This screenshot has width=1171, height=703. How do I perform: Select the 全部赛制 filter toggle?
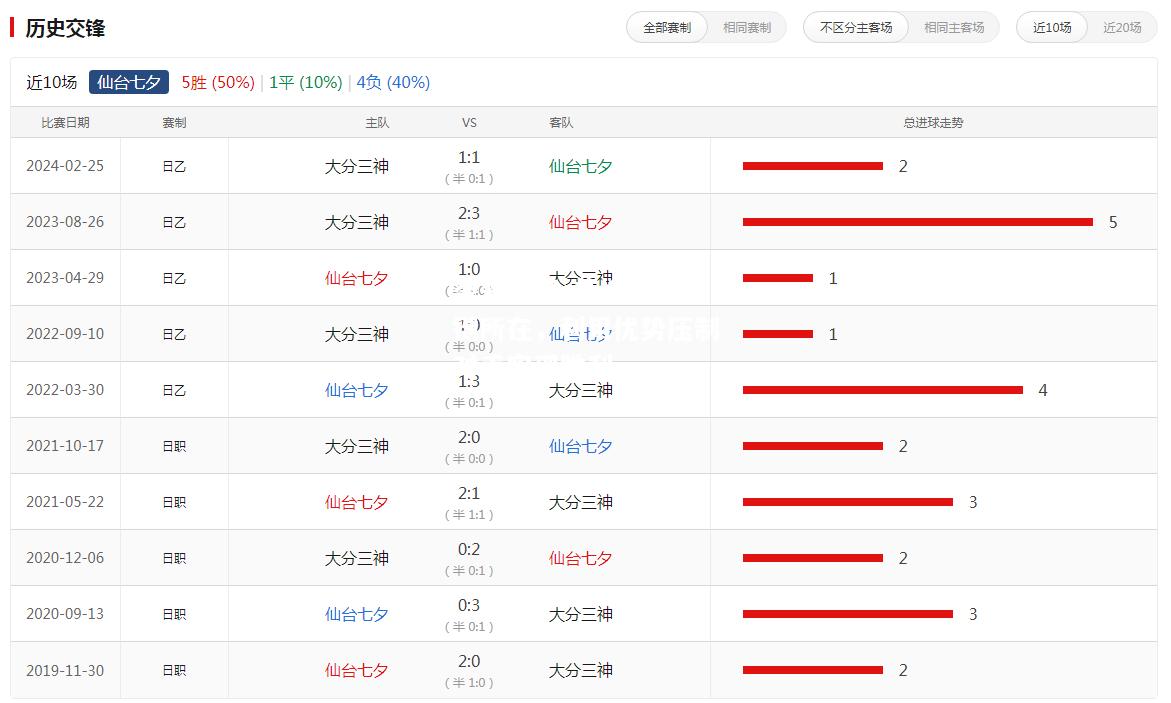[x=667, y=28]
